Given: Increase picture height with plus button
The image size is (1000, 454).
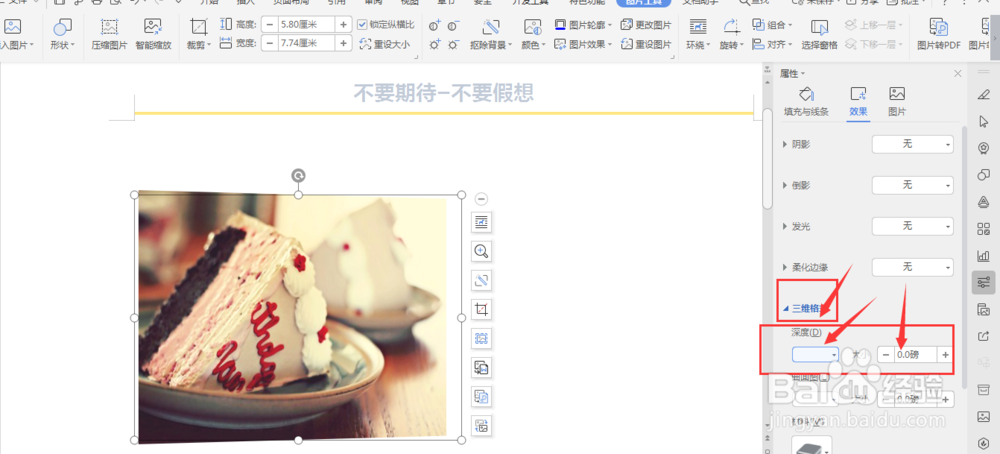Looking at the screenshot, I should [344, 25].
